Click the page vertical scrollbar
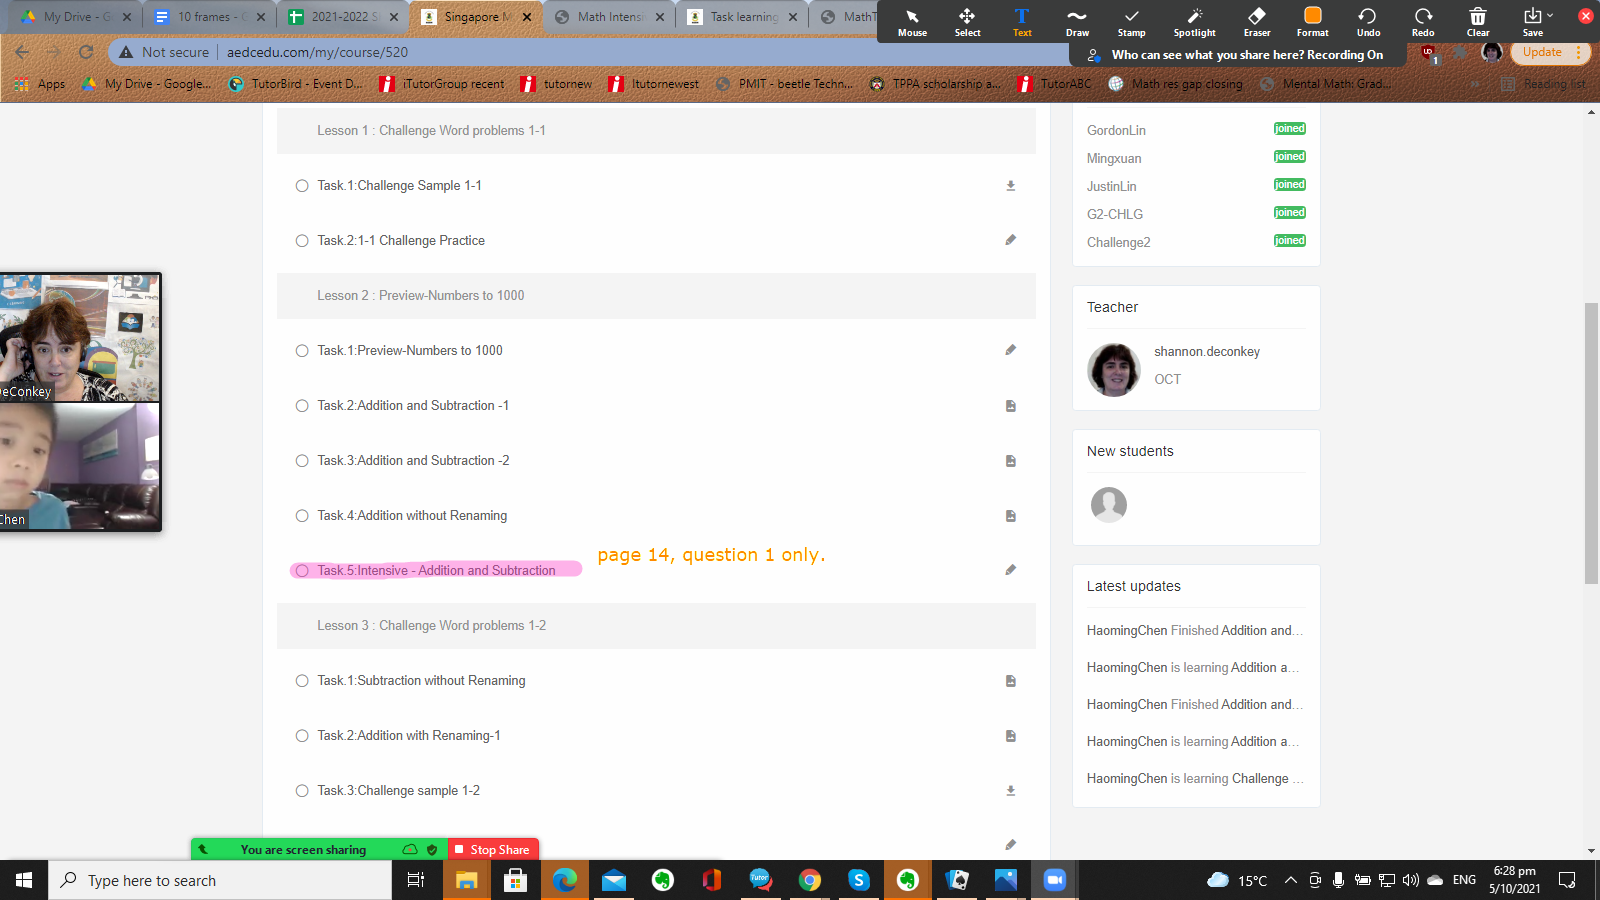 coord(1591,443)
